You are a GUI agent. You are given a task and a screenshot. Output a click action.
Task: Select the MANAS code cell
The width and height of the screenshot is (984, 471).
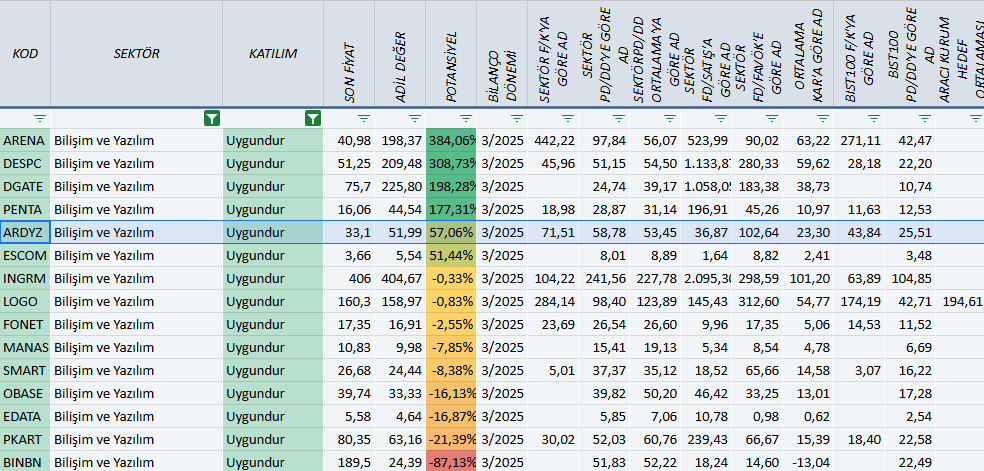click(x=25, y=347)
